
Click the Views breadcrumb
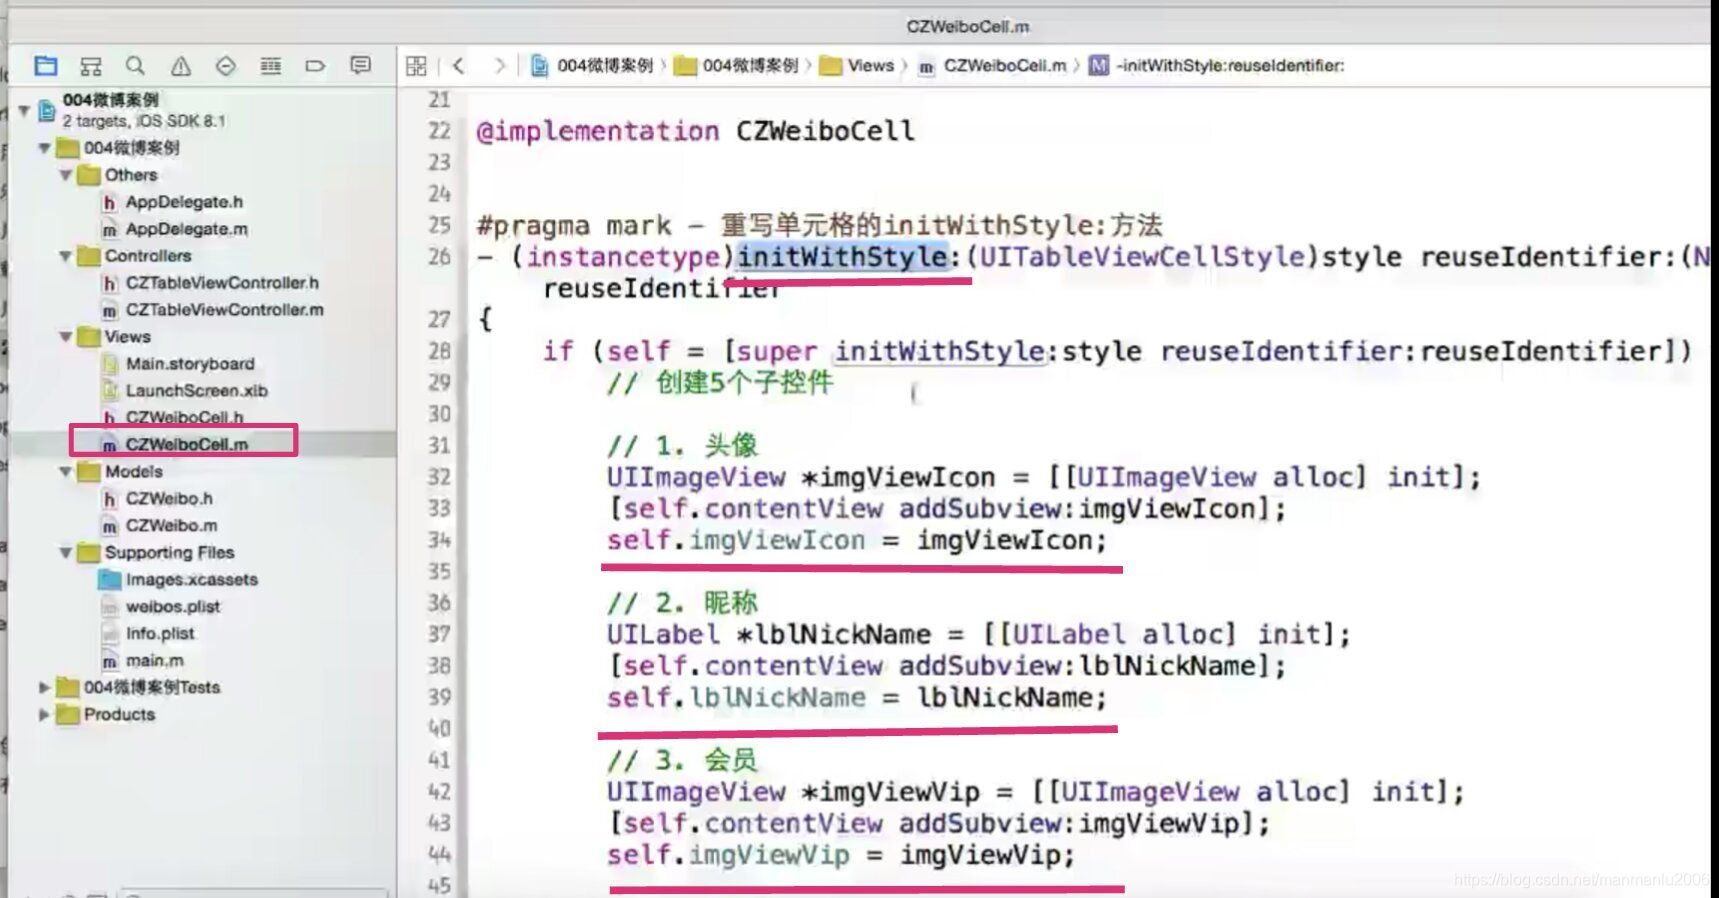pyautogui.click(x=857, y=66)
